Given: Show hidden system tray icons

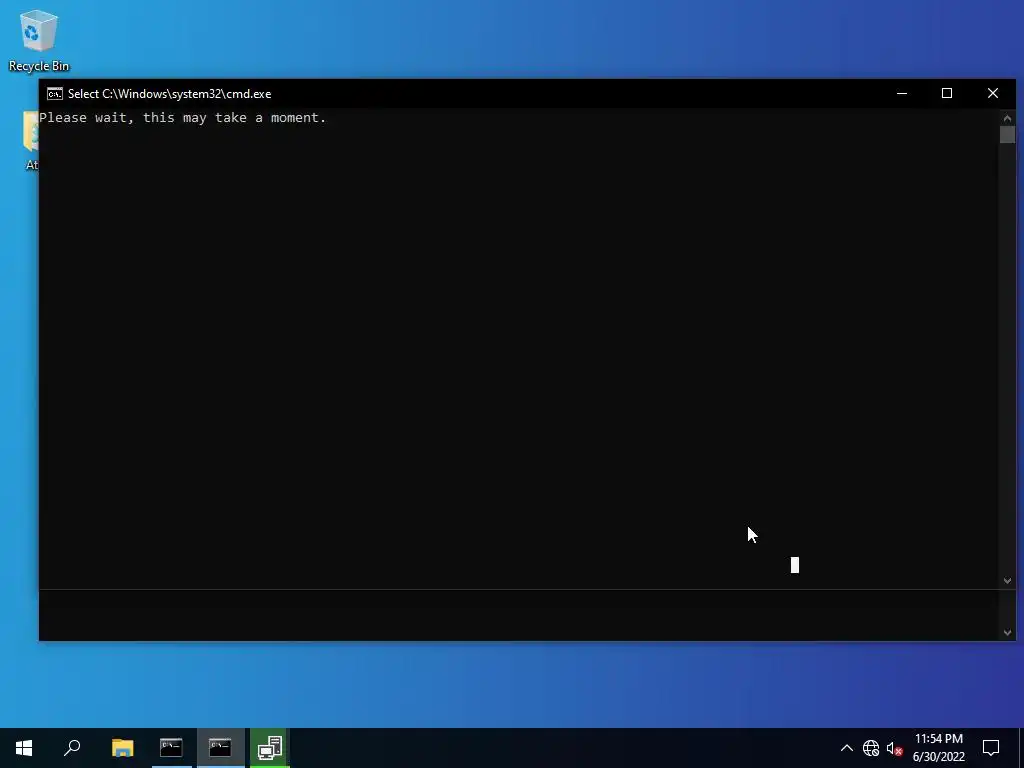Looking at the screenshot, I should 846,748.
